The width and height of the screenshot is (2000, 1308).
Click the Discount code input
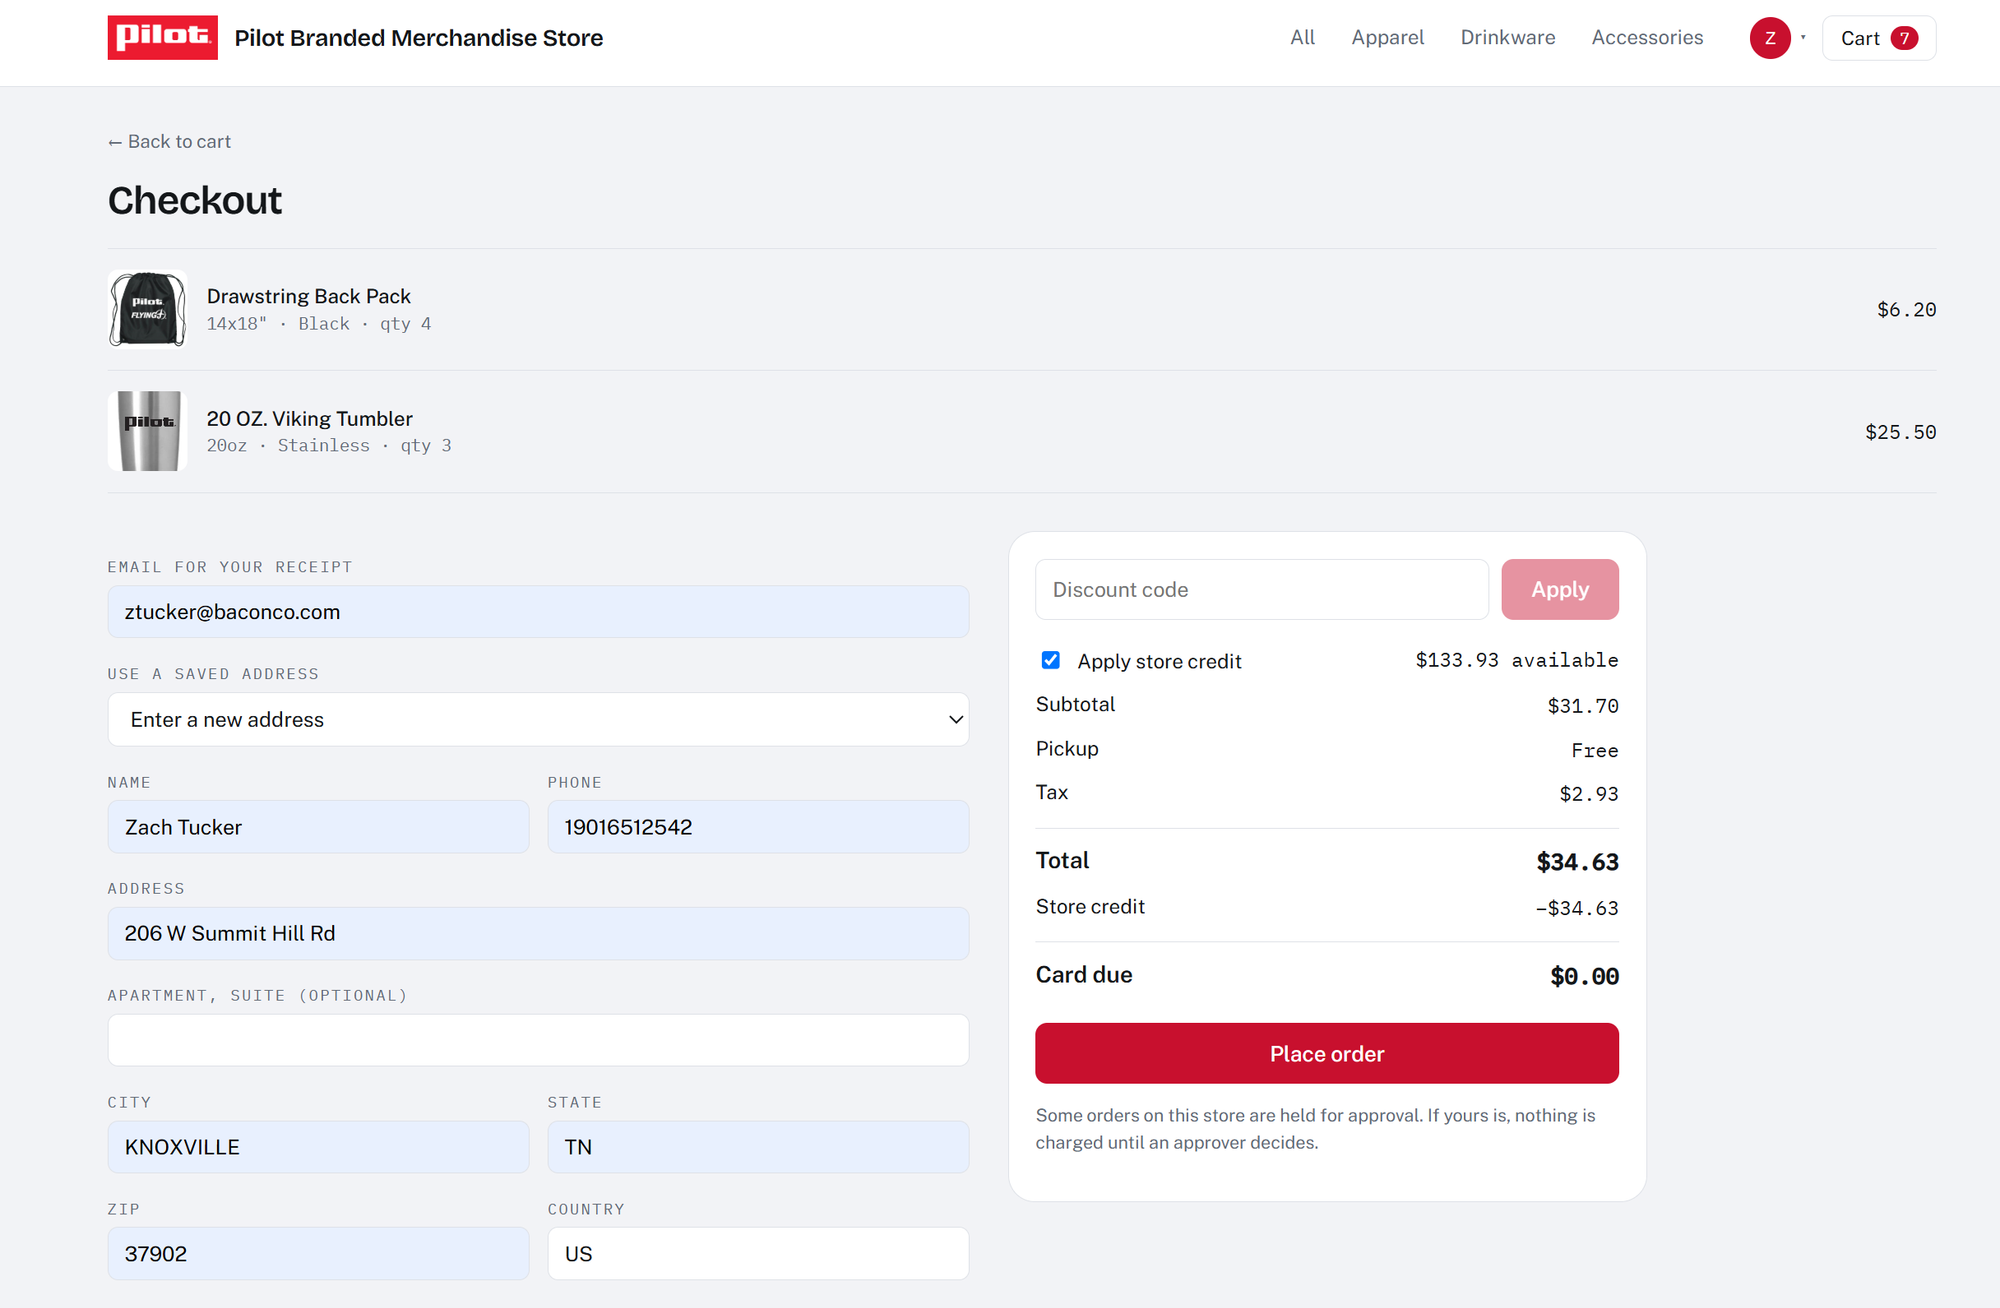point(1261,590)
